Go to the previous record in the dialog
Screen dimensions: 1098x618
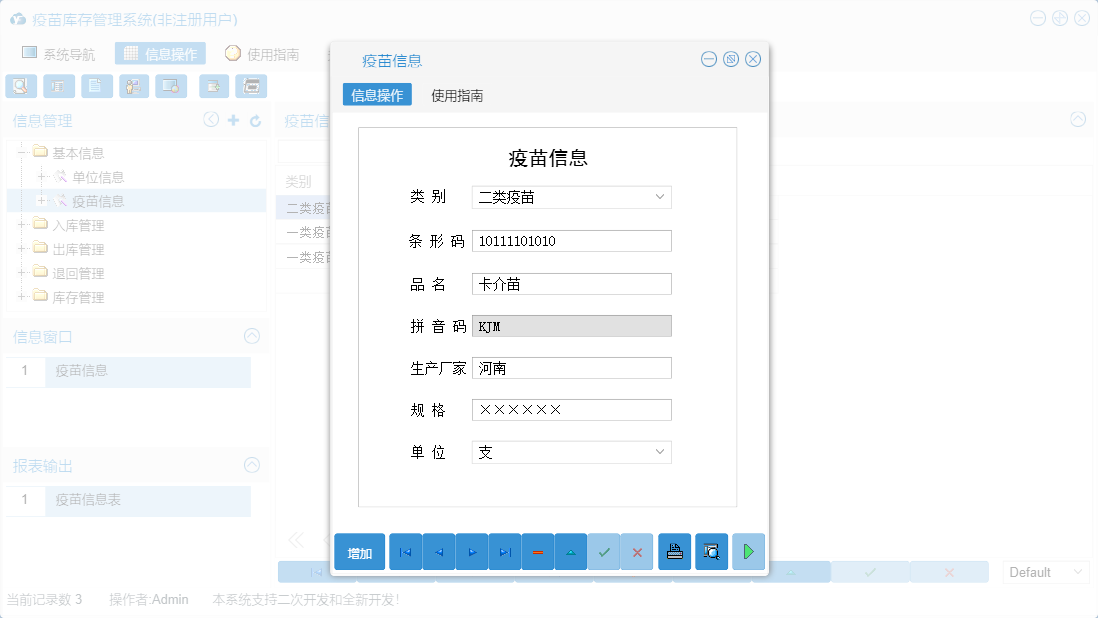[x=438, y=551]
